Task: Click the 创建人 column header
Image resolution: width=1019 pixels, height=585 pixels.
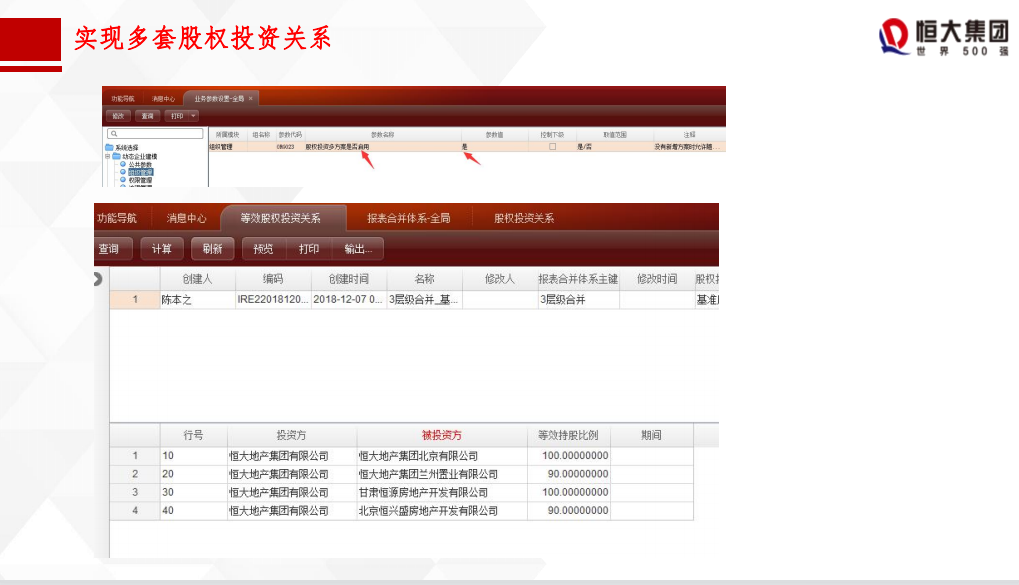Action: 198,279
